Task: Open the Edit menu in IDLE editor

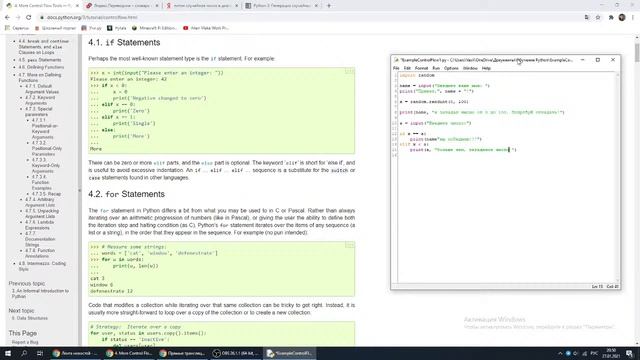Action: 407,68
